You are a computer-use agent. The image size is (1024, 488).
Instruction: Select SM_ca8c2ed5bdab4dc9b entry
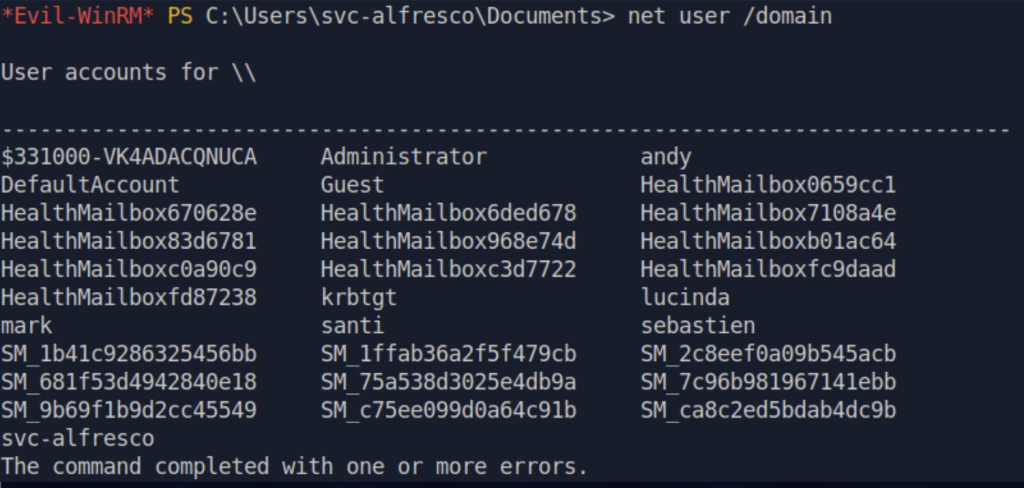(768, 410)
